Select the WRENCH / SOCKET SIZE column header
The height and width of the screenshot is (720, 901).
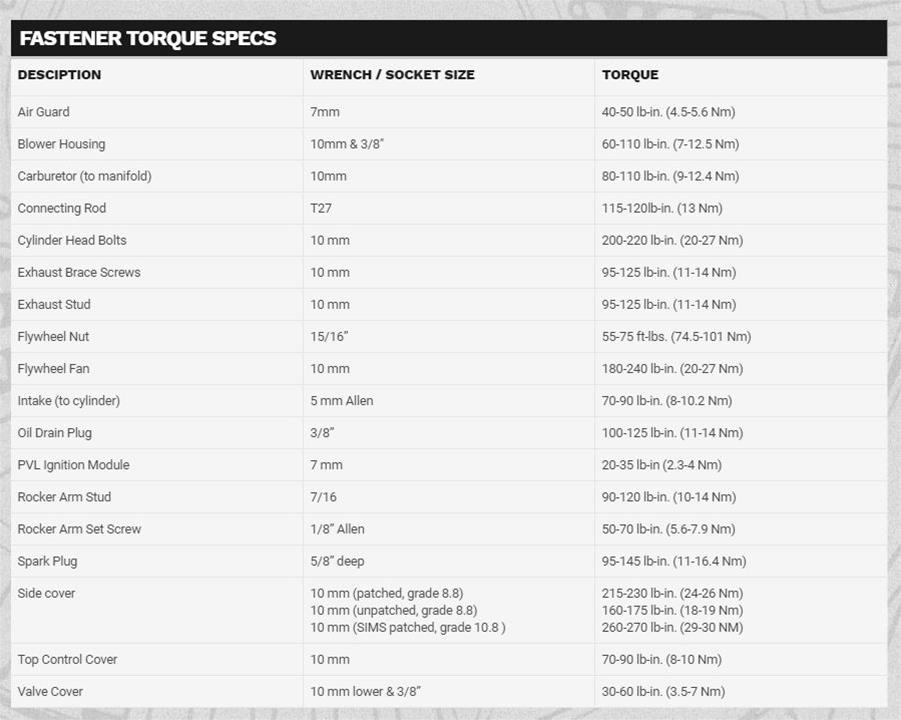pyautogui.click(x=392, y=75)
